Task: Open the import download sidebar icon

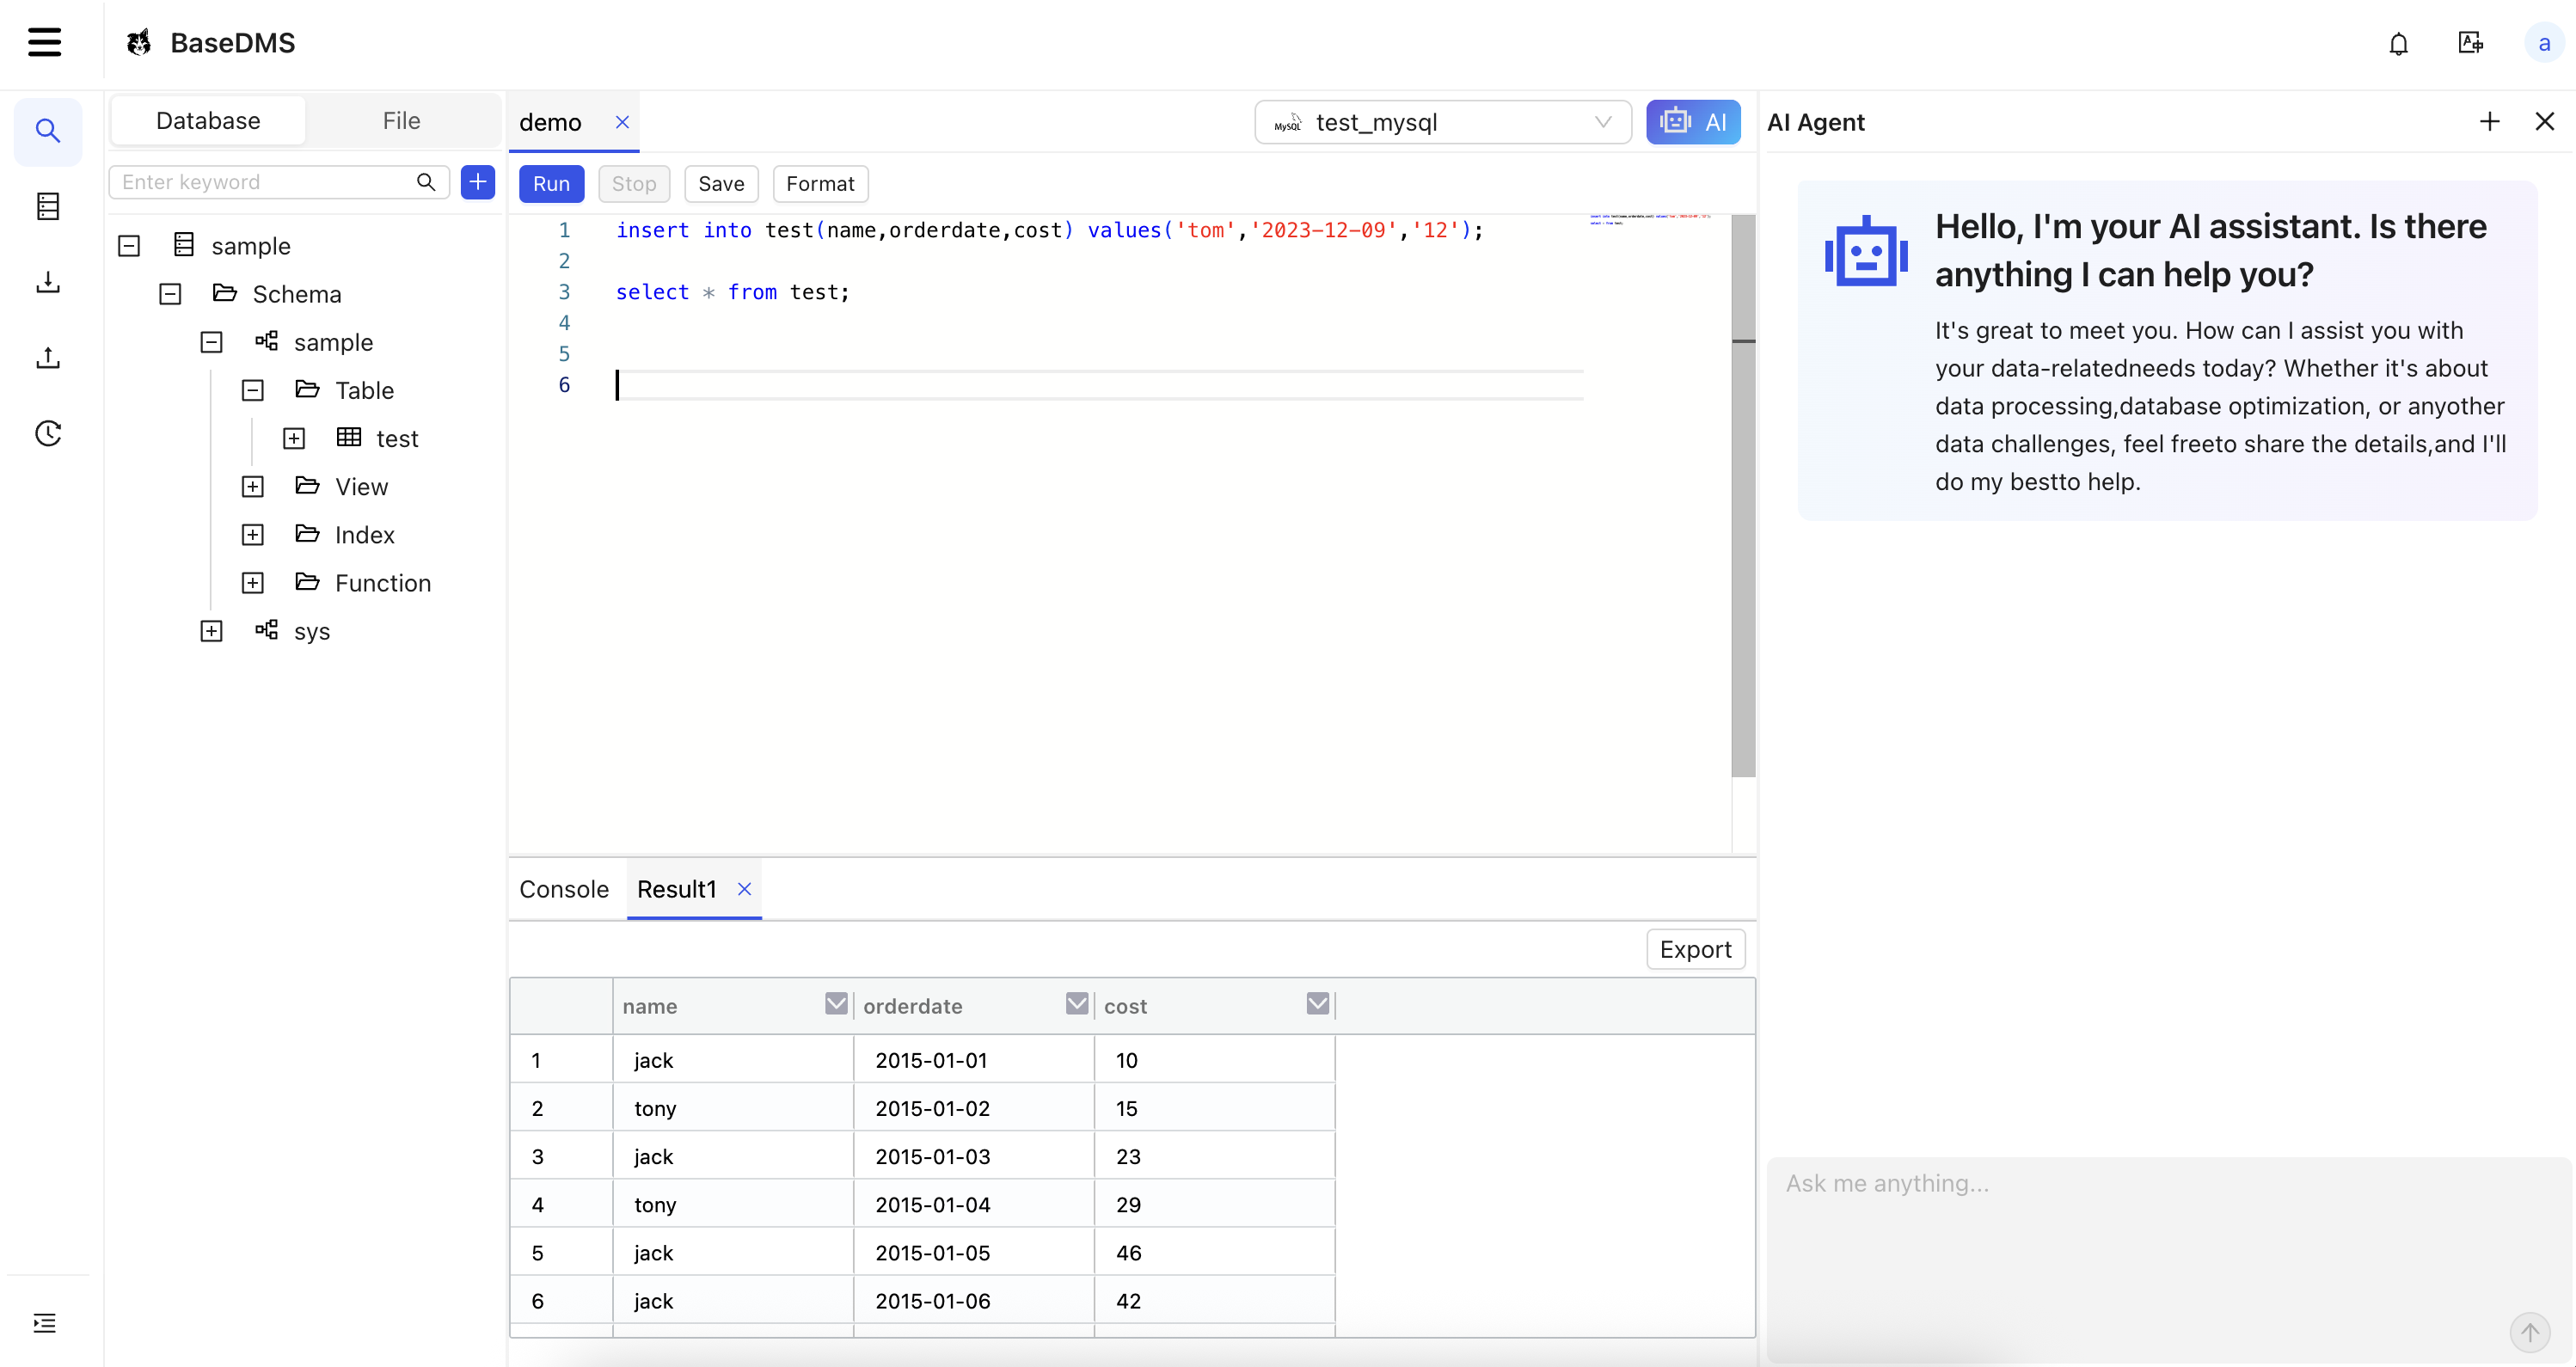Action: tap(48, 282)
